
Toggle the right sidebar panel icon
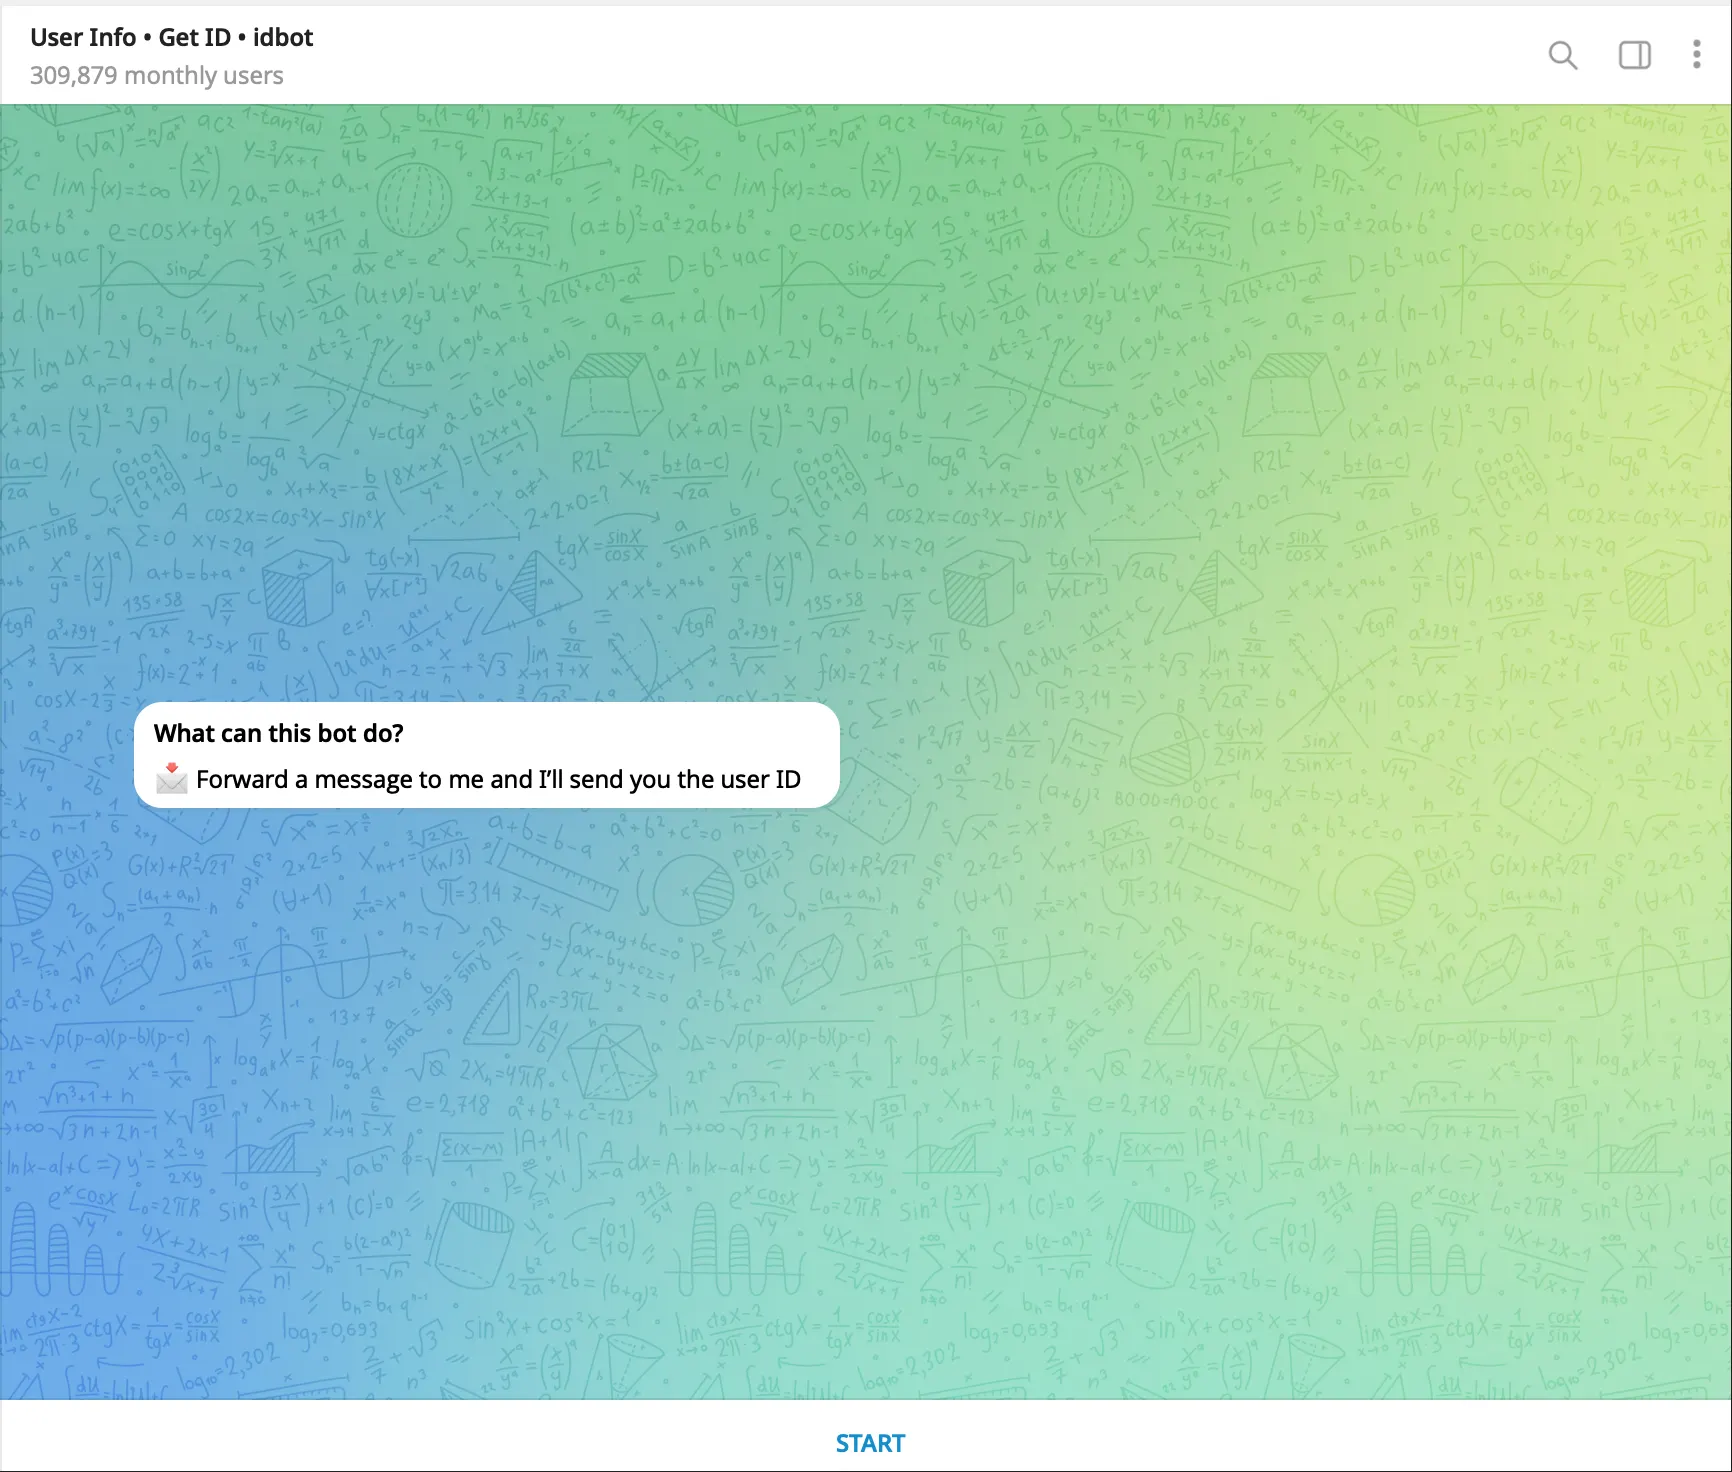(x=1635, y=55)
